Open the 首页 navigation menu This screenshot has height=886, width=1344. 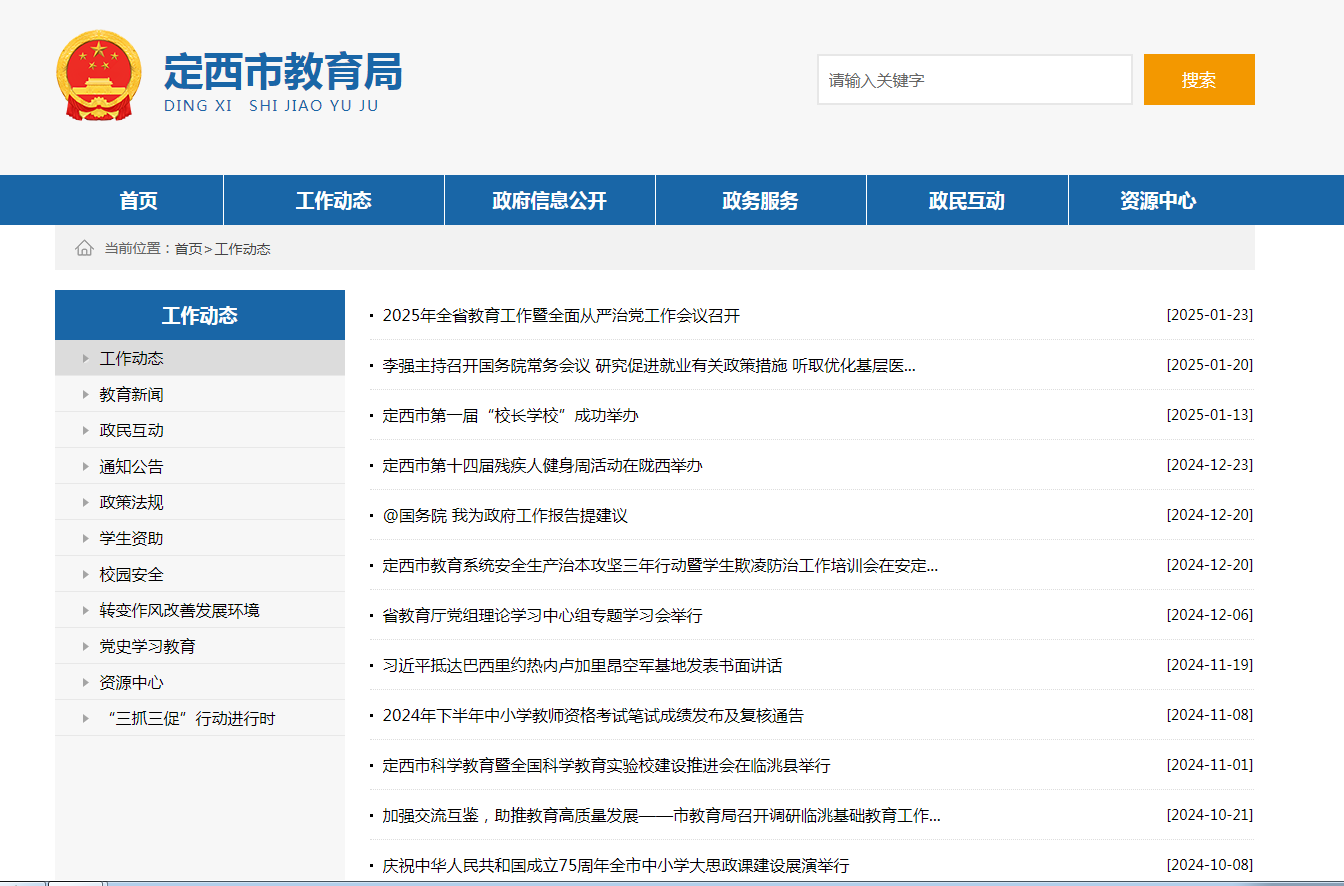coord(139,200)
